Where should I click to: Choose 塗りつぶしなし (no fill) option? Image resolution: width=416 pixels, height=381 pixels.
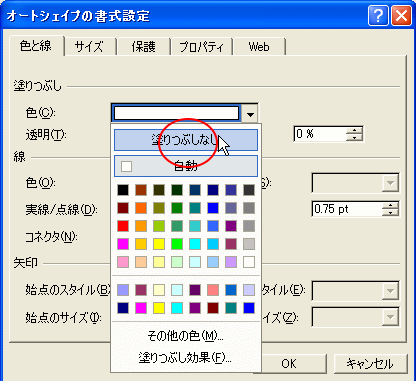coord(186,140)
